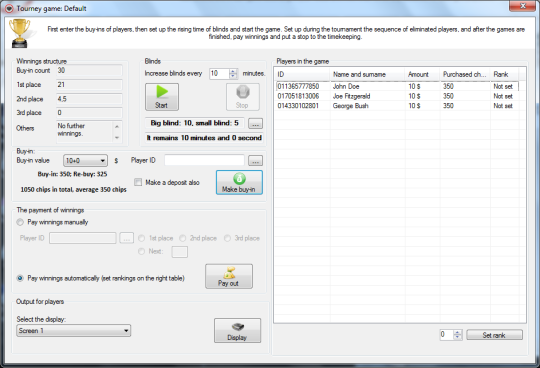
Task: Close the Tourney game window
Action: pyautogui.click(x=522, y=6)
